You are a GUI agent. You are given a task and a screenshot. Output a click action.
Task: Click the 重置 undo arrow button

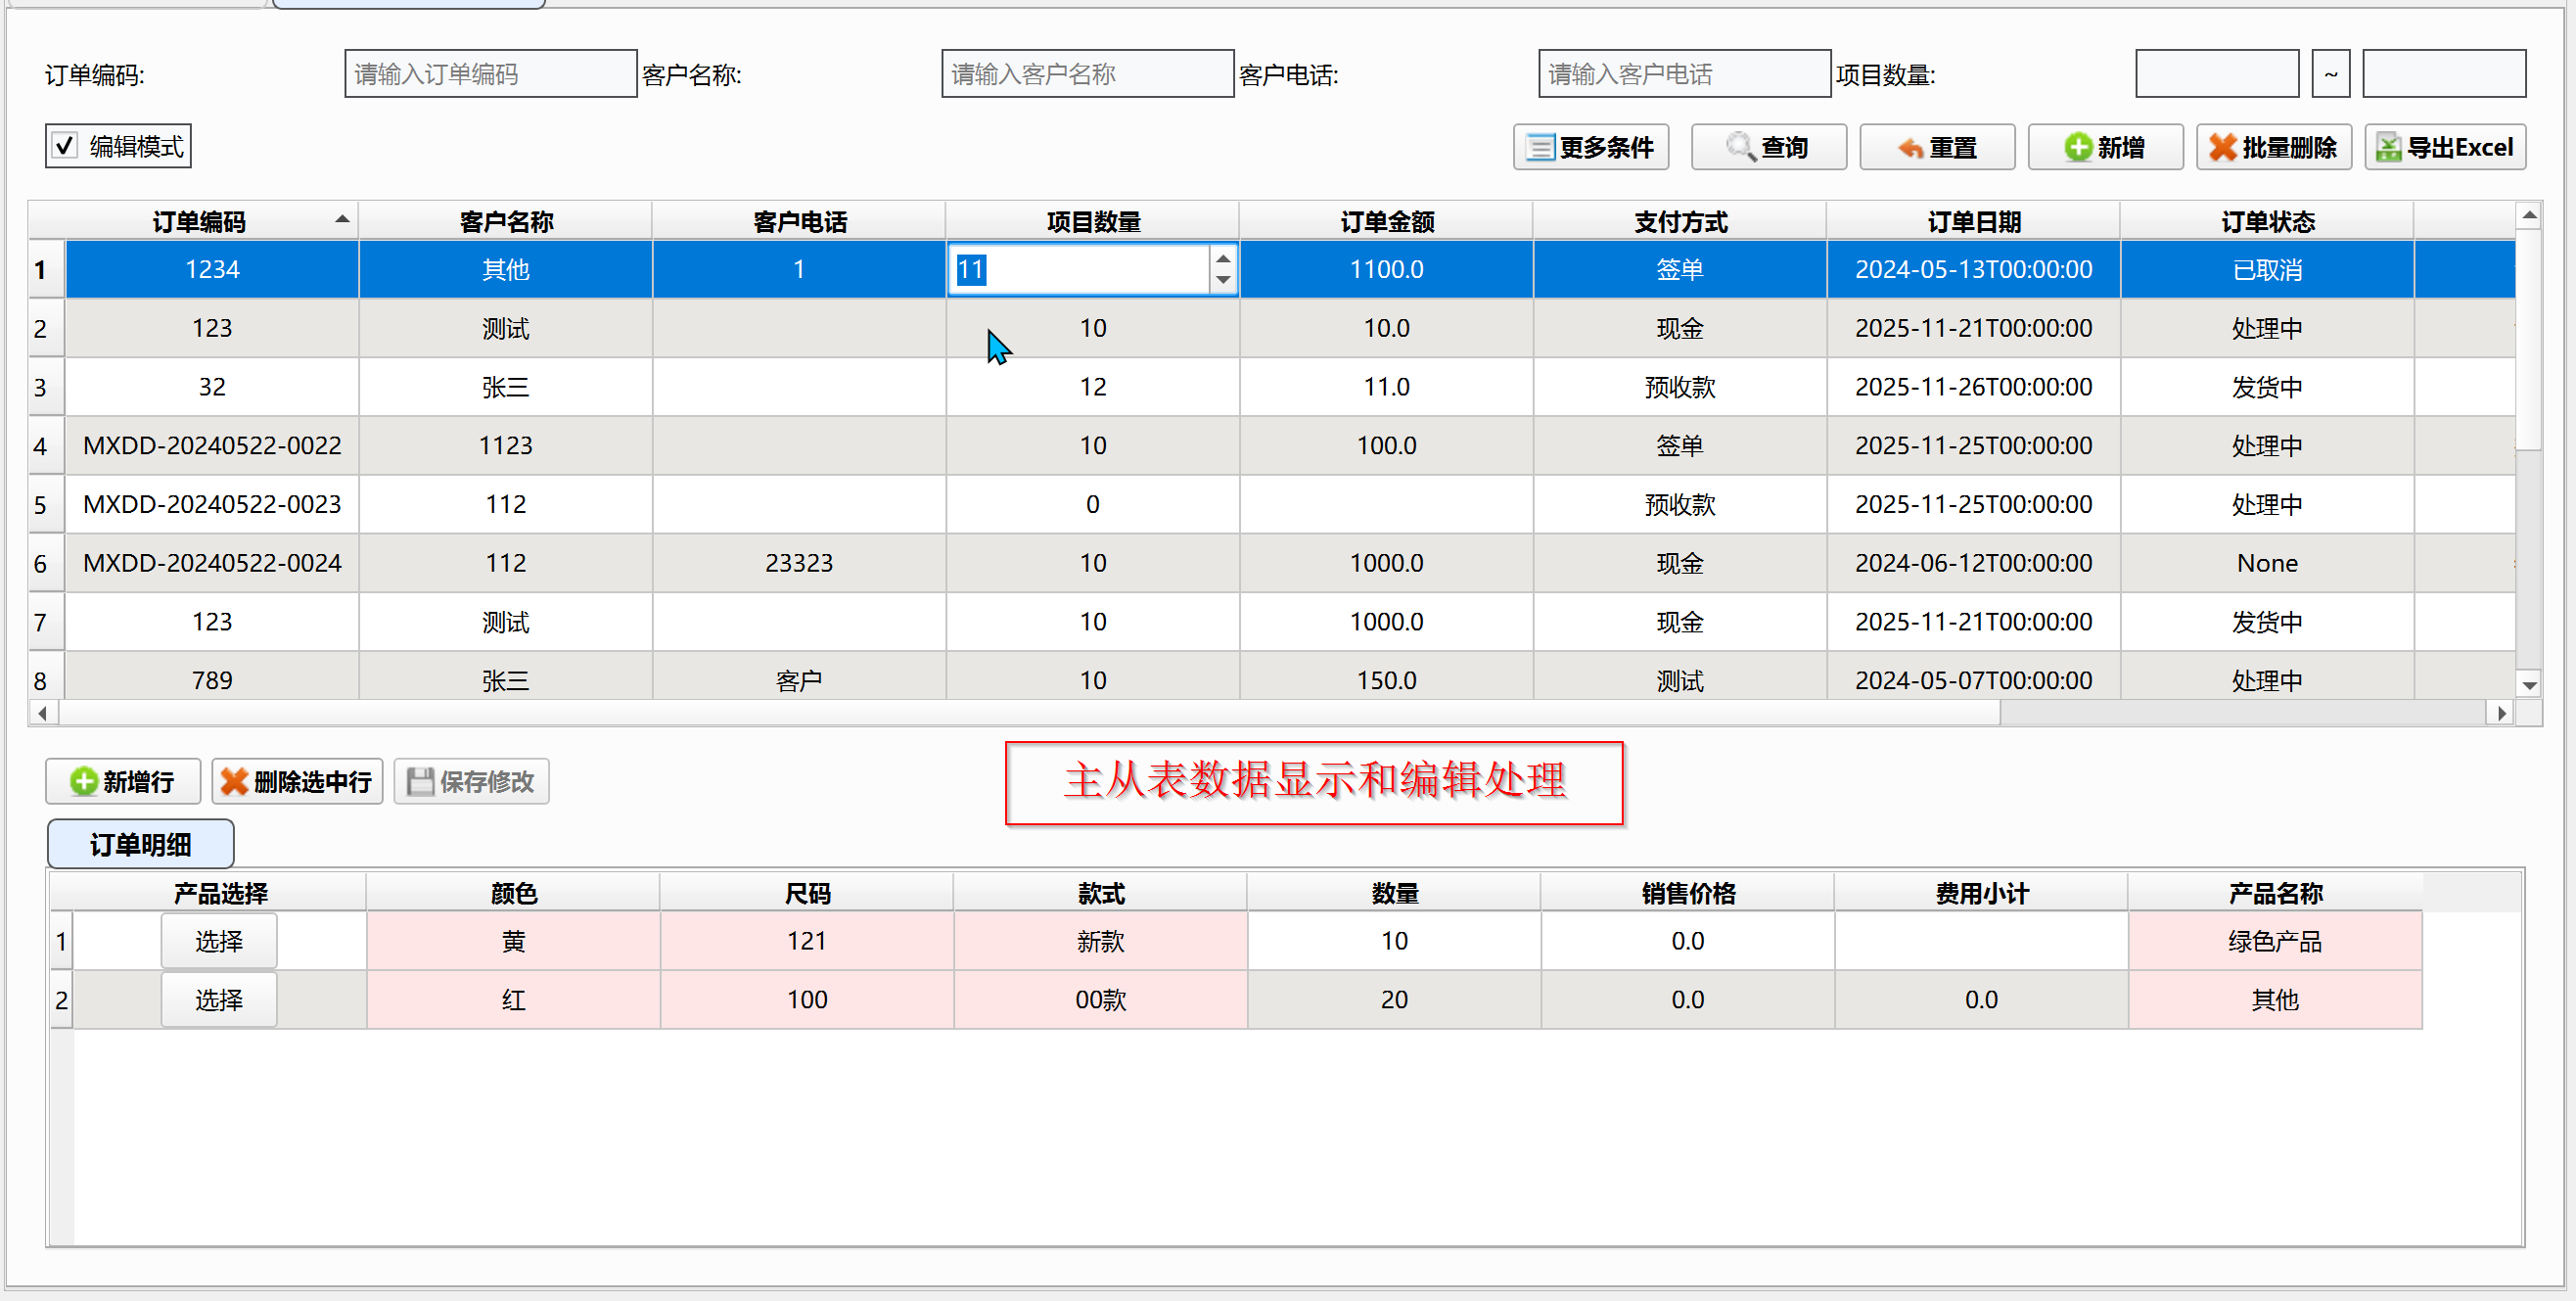click(1936, 147)
